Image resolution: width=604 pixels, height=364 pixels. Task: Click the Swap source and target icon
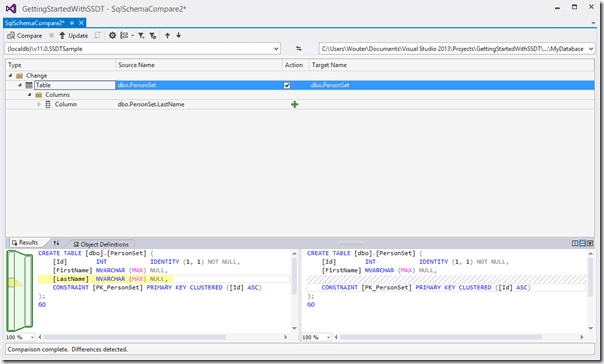299,49
